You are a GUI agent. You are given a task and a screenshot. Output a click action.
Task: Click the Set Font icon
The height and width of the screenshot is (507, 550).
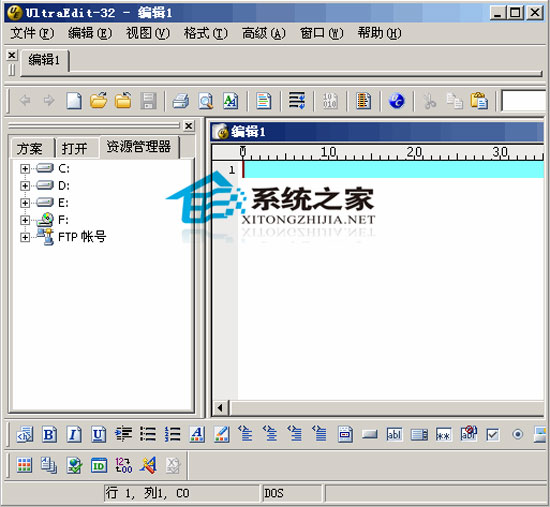coord(230,101)
